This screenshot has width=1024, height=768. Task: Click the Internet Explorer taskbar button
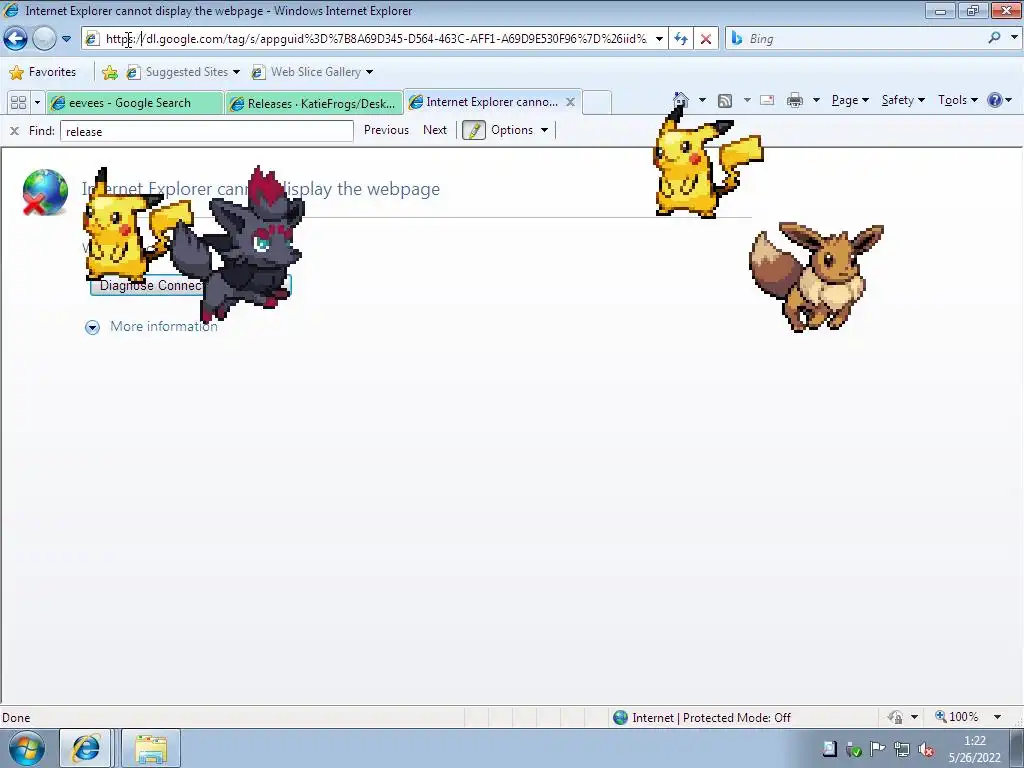coord(86,748)
